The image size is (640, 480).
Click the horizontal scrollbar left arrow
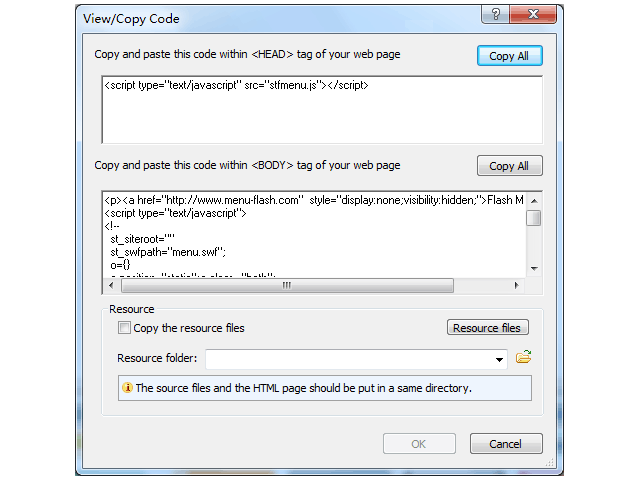(x=111, y=285)
